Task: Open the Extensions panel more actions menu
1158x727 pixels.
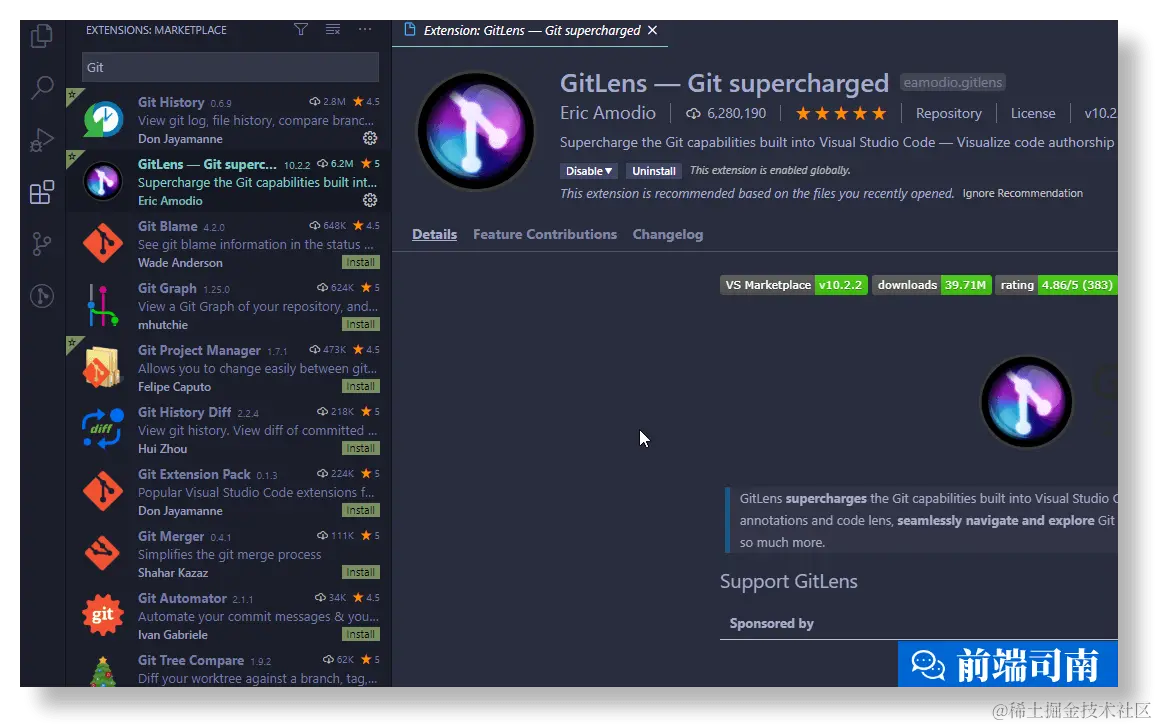Action: [365, 30]
